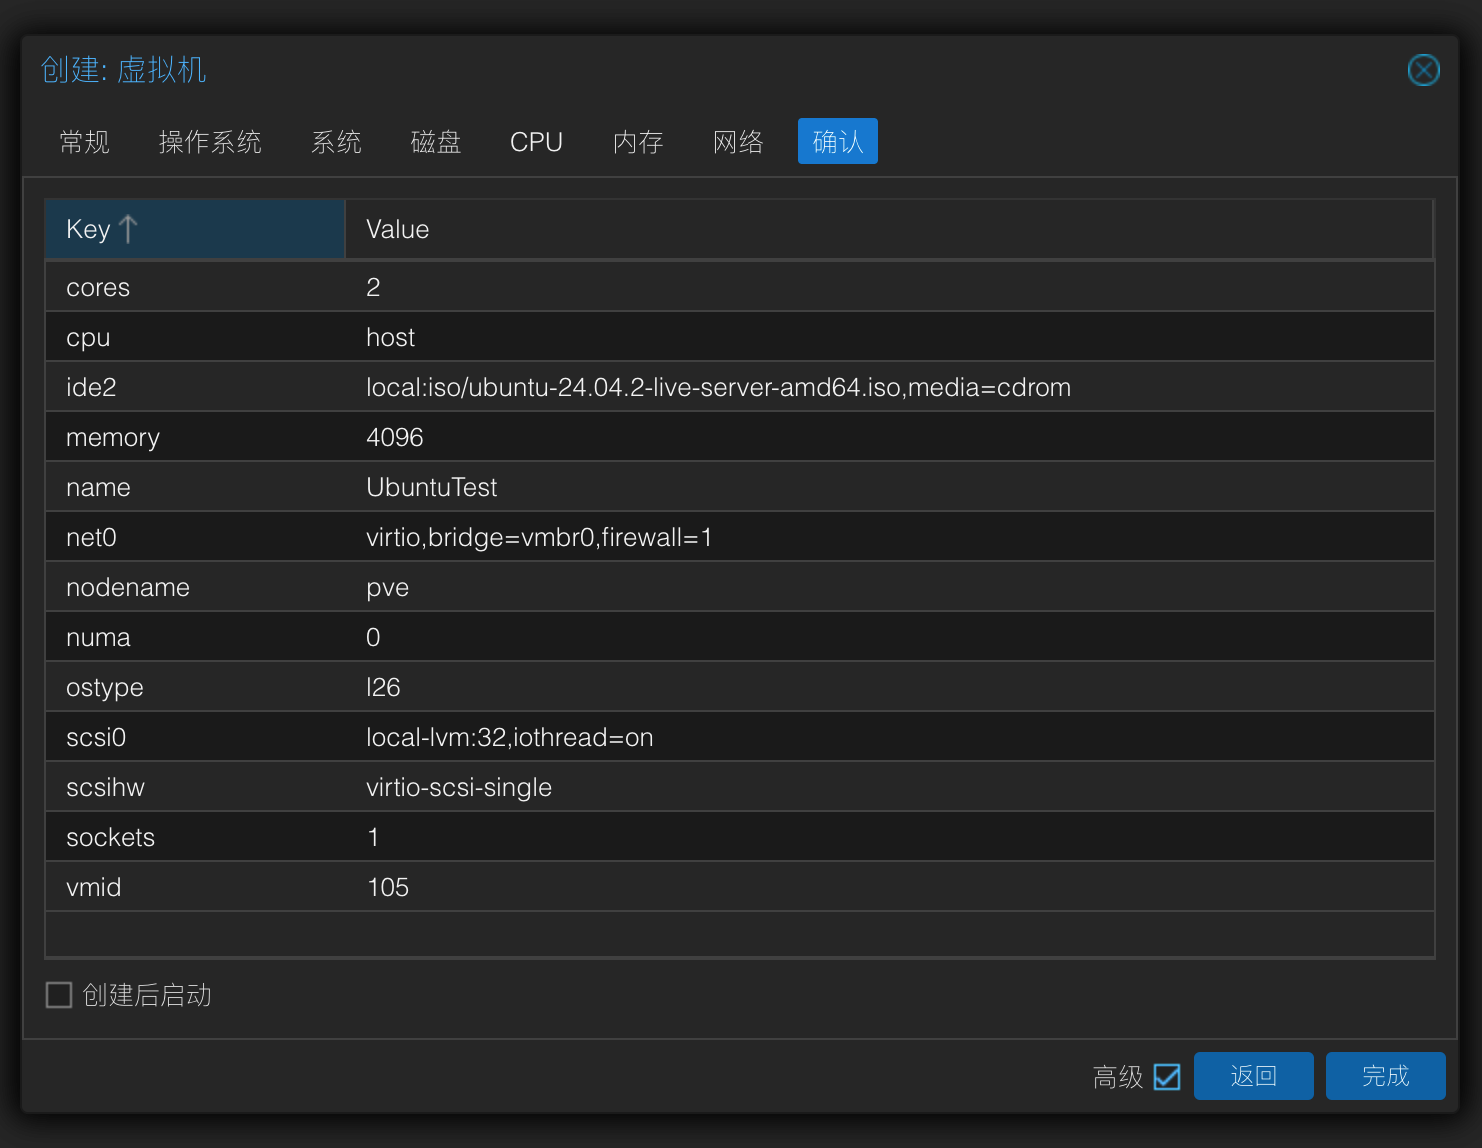
Task: Select the scsi0 local-lvm row
Action: (740, 737)
